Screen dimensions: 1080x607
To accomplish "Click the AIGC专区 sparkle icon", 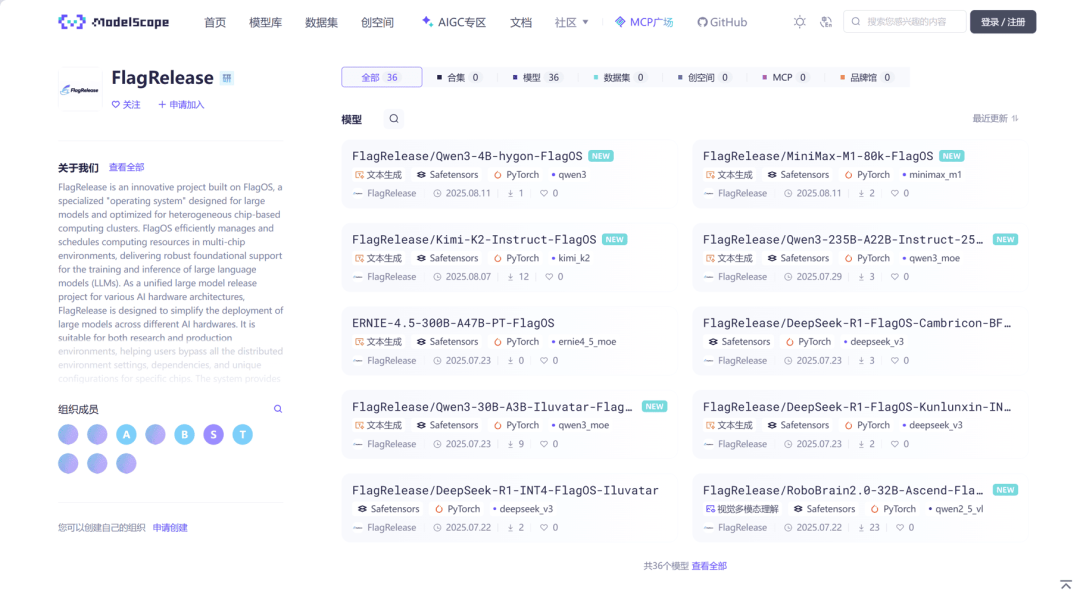I will click(x=427, y=21).
